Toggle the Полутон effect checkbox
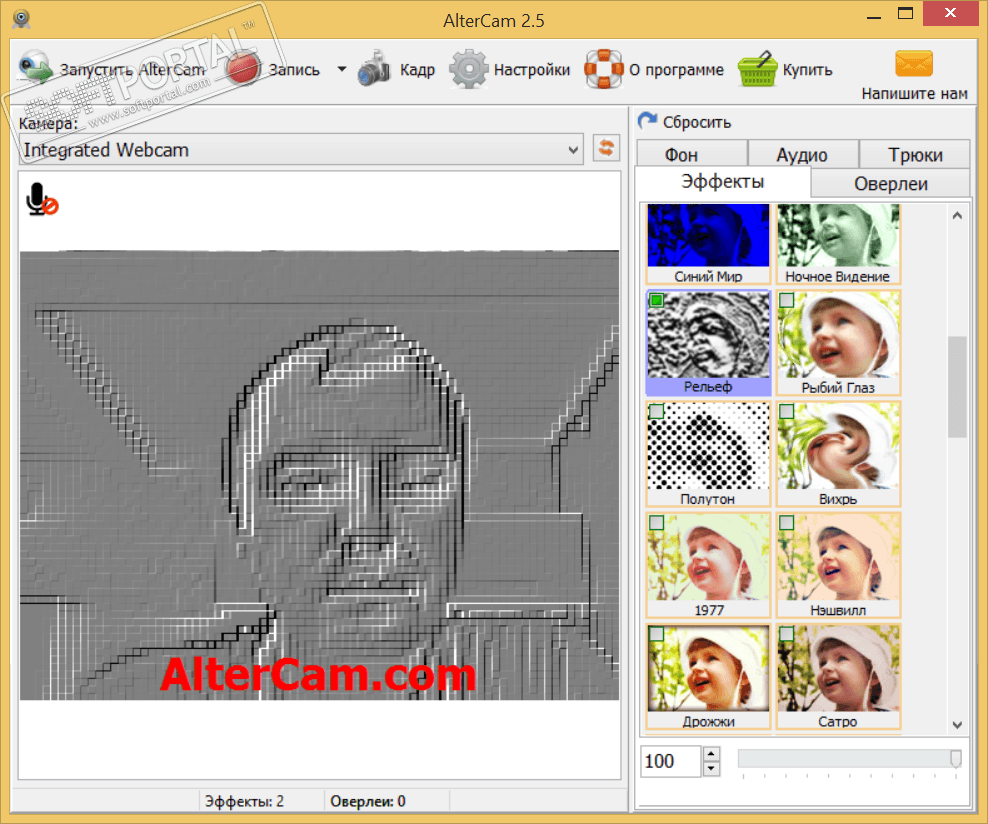Image resolution: width=988 pixels, height=824 pixels. [657, 411]
